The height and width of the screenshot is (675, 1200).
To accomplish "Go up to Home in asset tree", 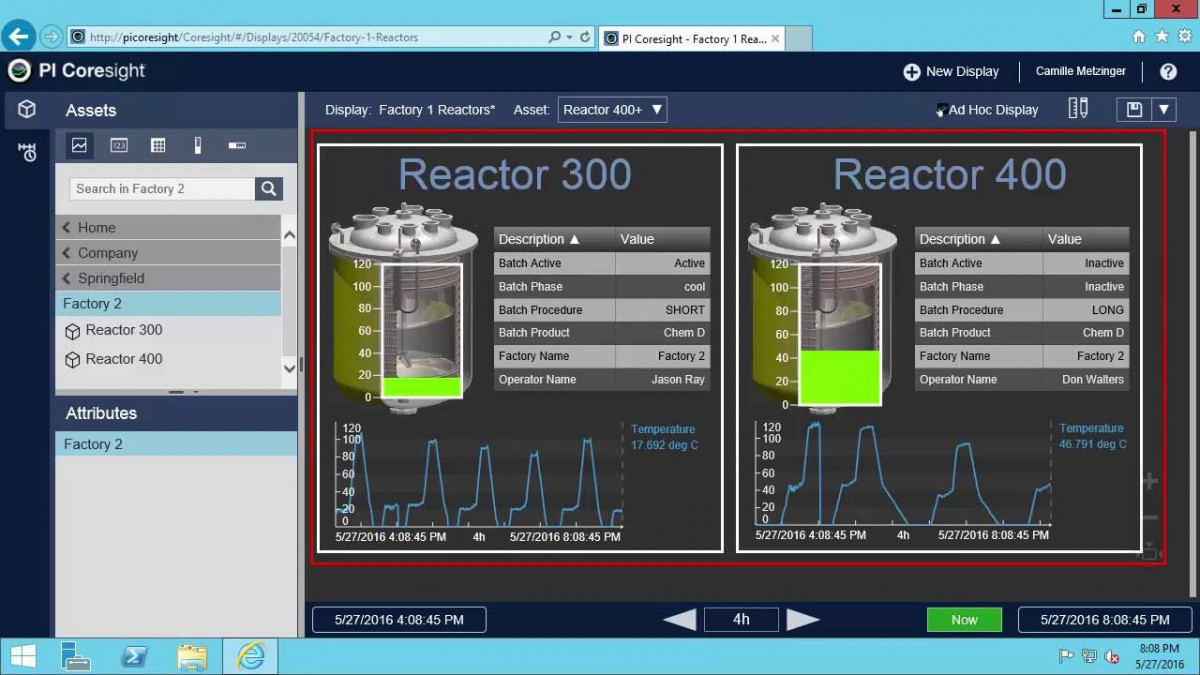I will click(168, 227).
